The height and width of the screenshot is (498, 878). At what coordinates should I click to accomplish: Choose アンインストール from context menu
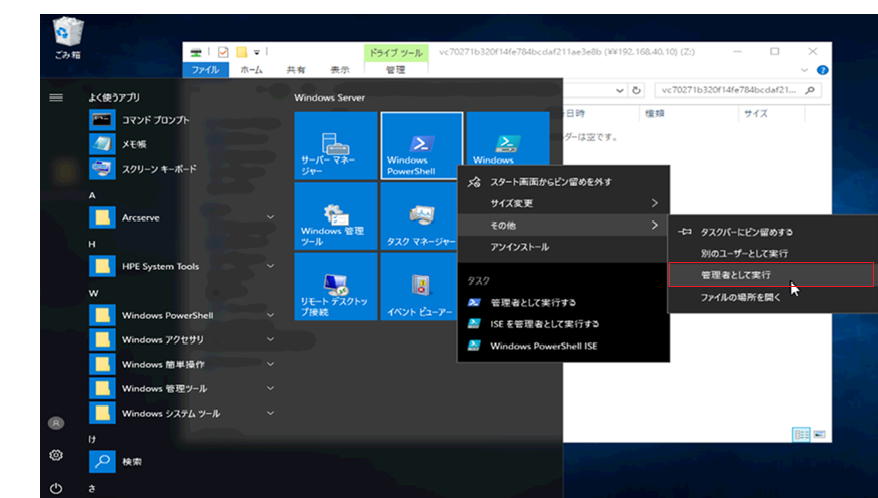tap(563, 246)
